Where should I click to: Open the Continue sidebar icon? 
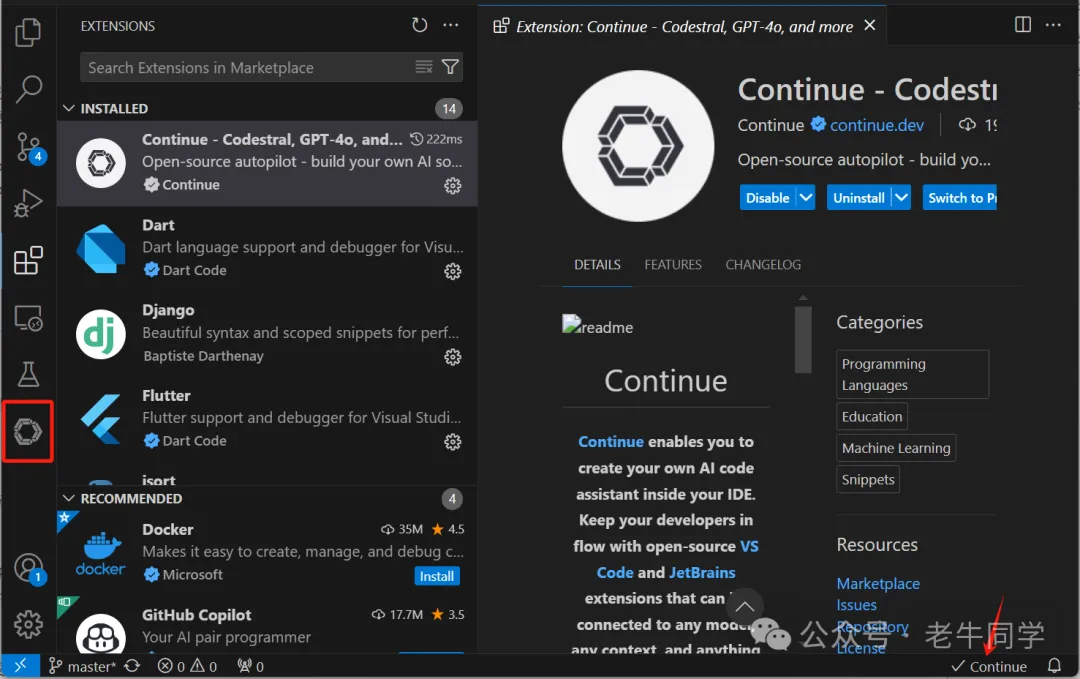(28, 432)
